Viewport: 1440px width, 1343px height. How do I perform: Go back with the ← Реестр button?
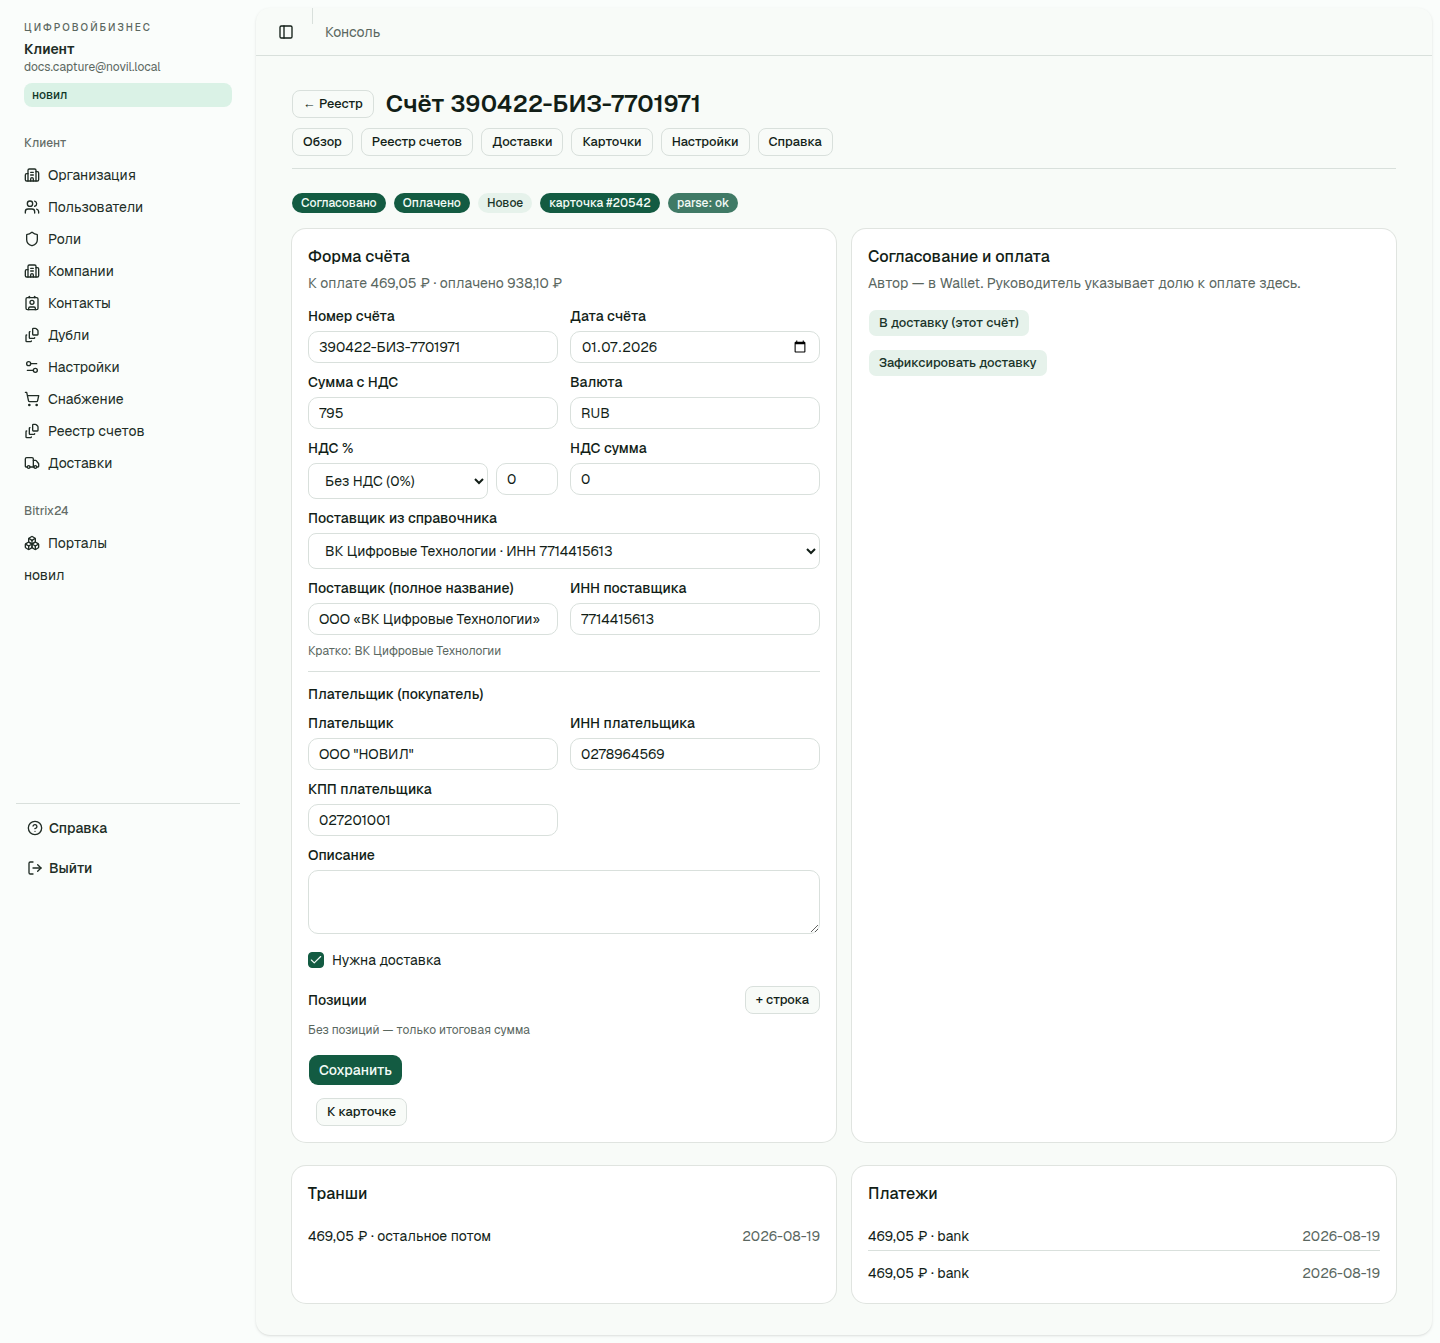(x=333, y=104)
